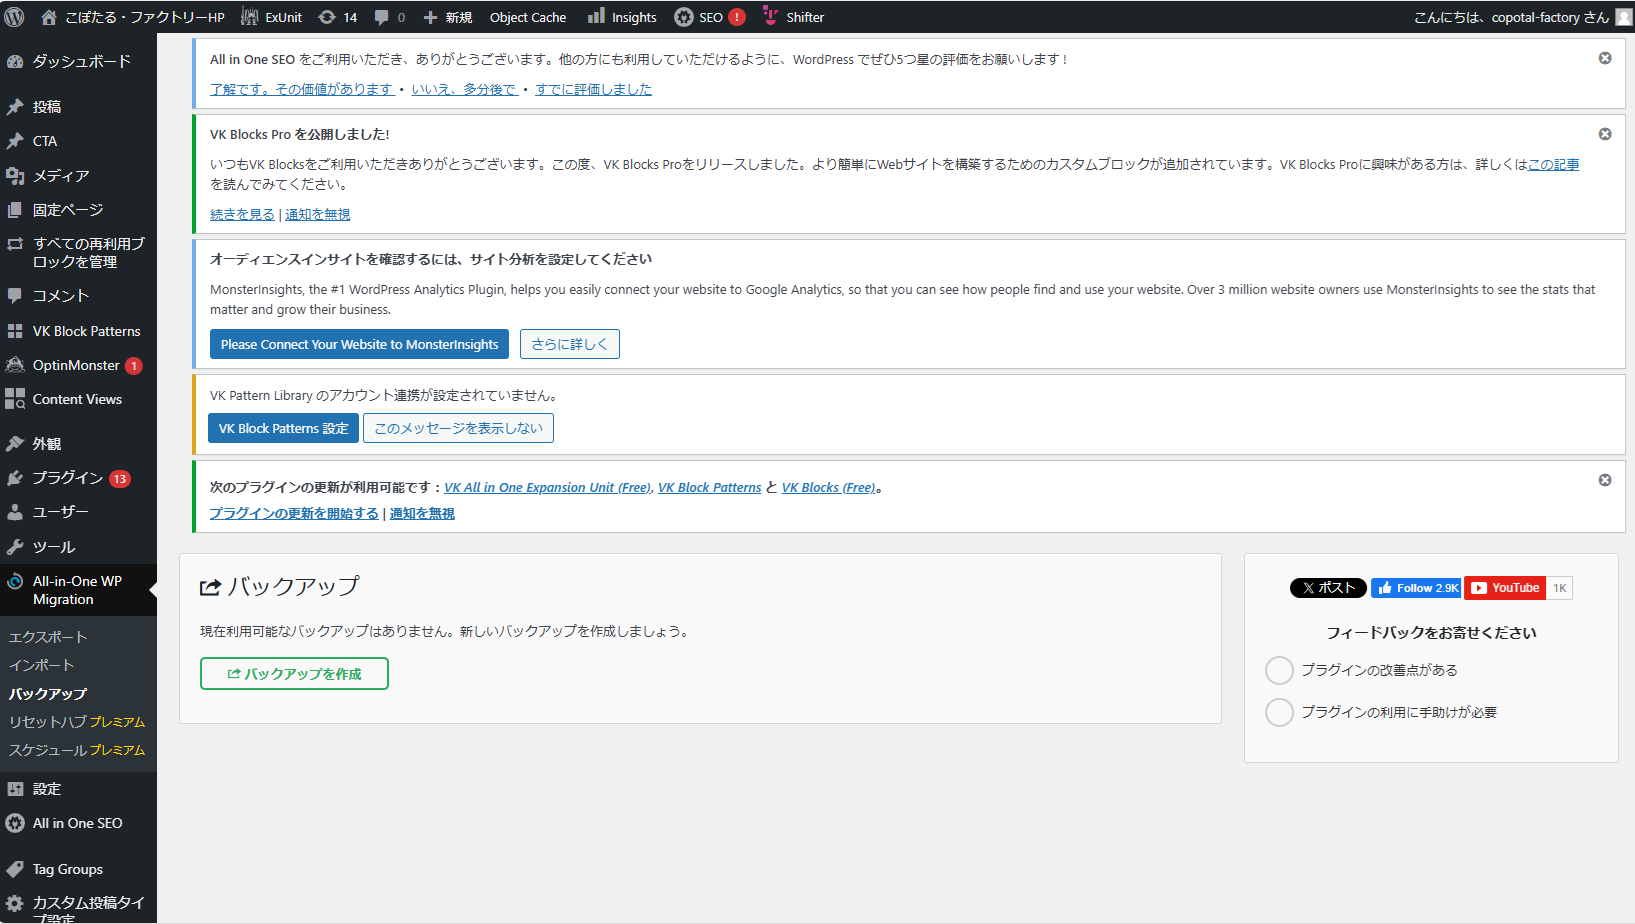Open the ダッシュボード sidebar icon
Image resolution: width=1635 pixels, height=924 pixels.
tap(15, 61)
